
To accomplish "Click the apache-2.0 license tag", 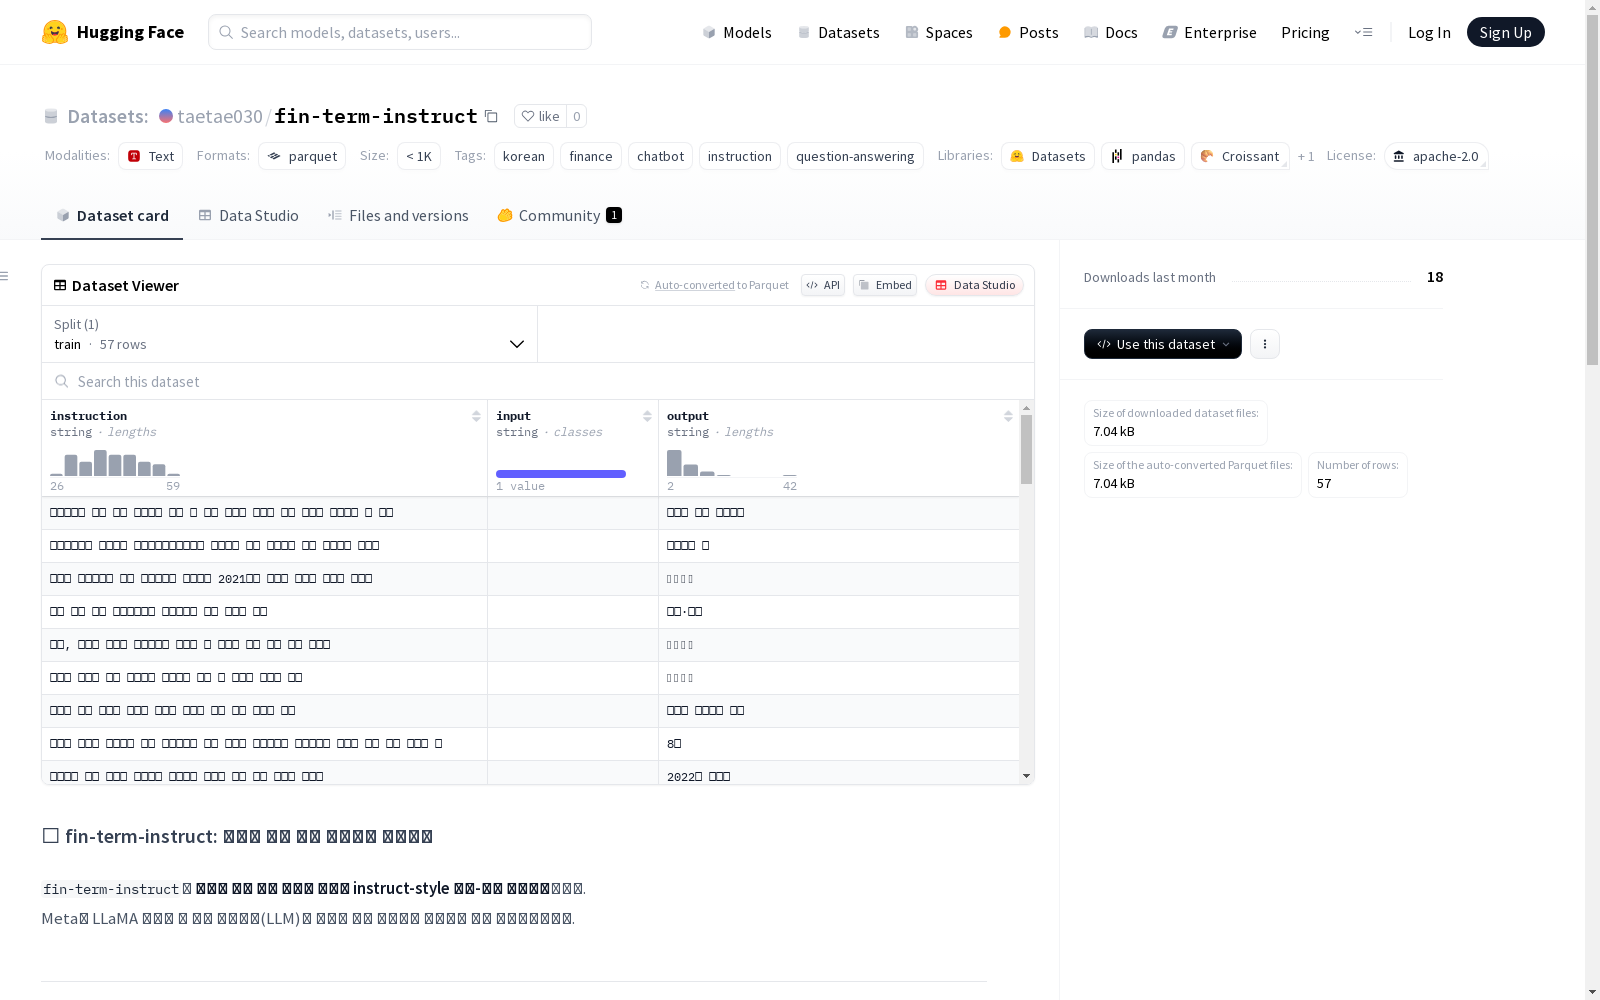I will point(1436,156).
